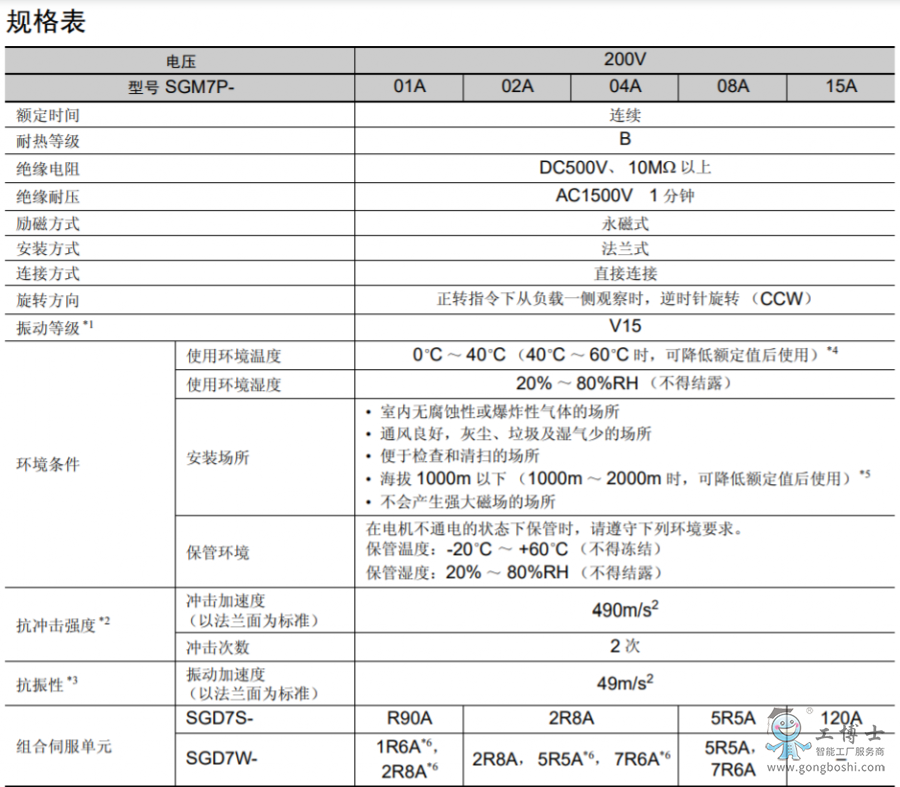This screenshot has width=900, height=787.
Task: Click the SGD7W- row label
Action: (222, 759)
